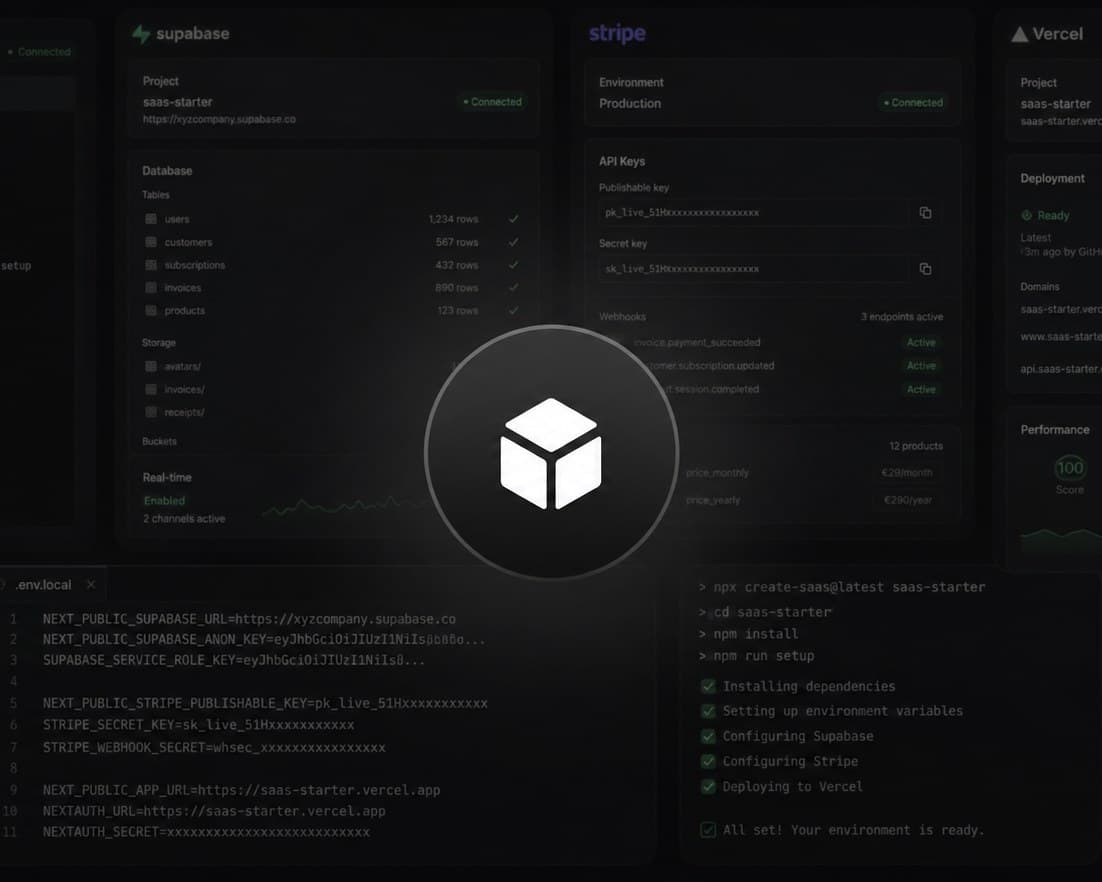Click the price_yearly entry
The width and height of the screenshot is (1102, 882).
click(713, 500)
